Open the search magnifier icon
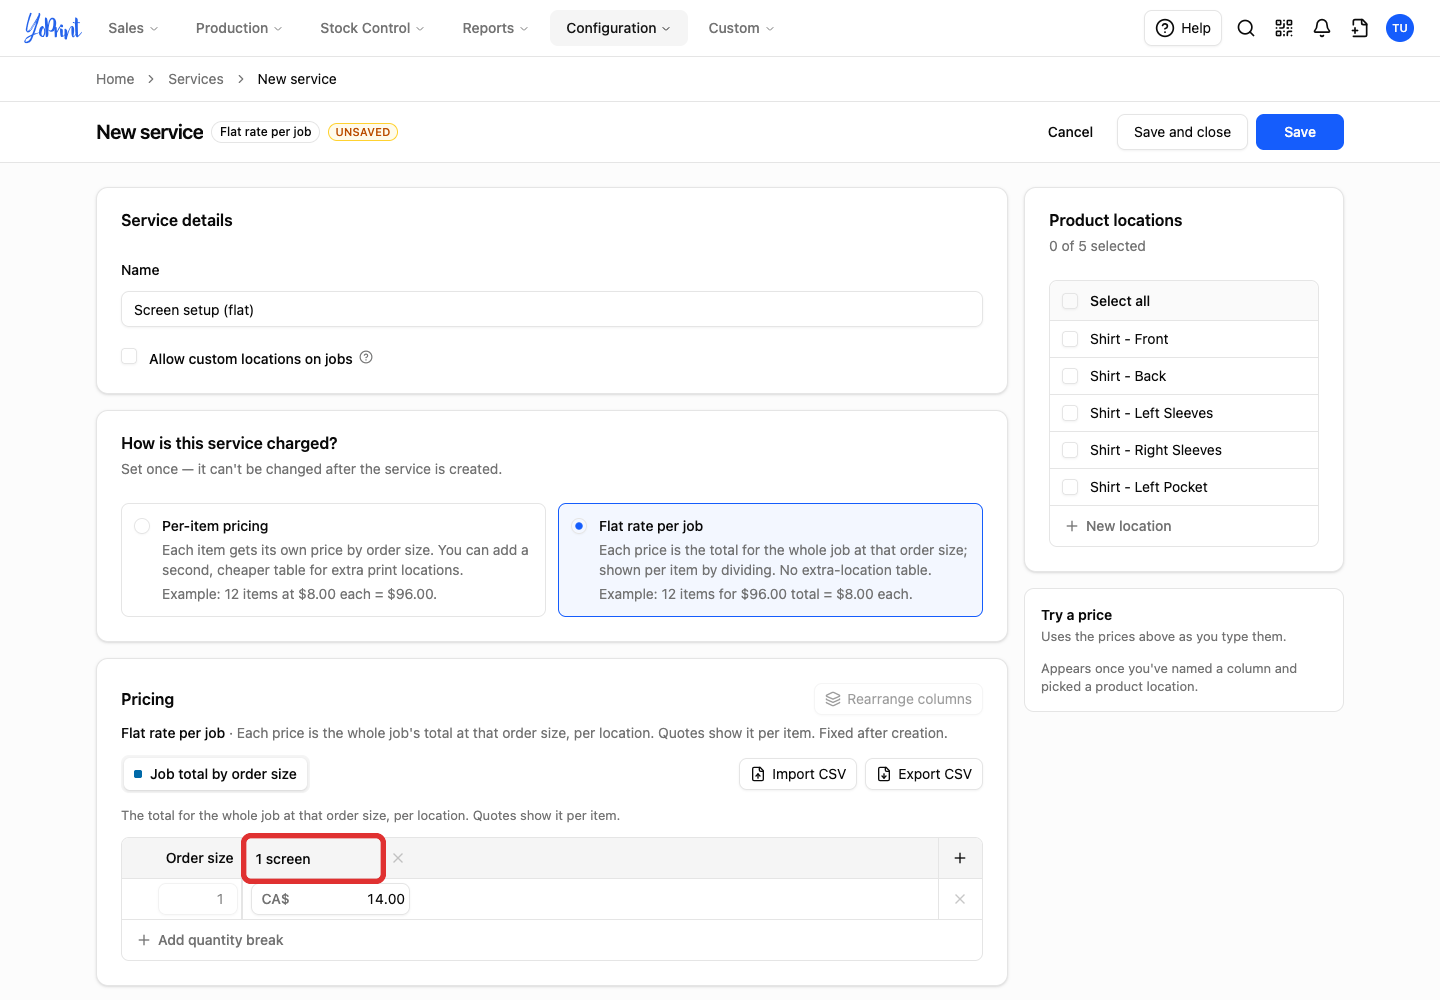Screen dimensions: 1440x1000 click(1246, 28)
